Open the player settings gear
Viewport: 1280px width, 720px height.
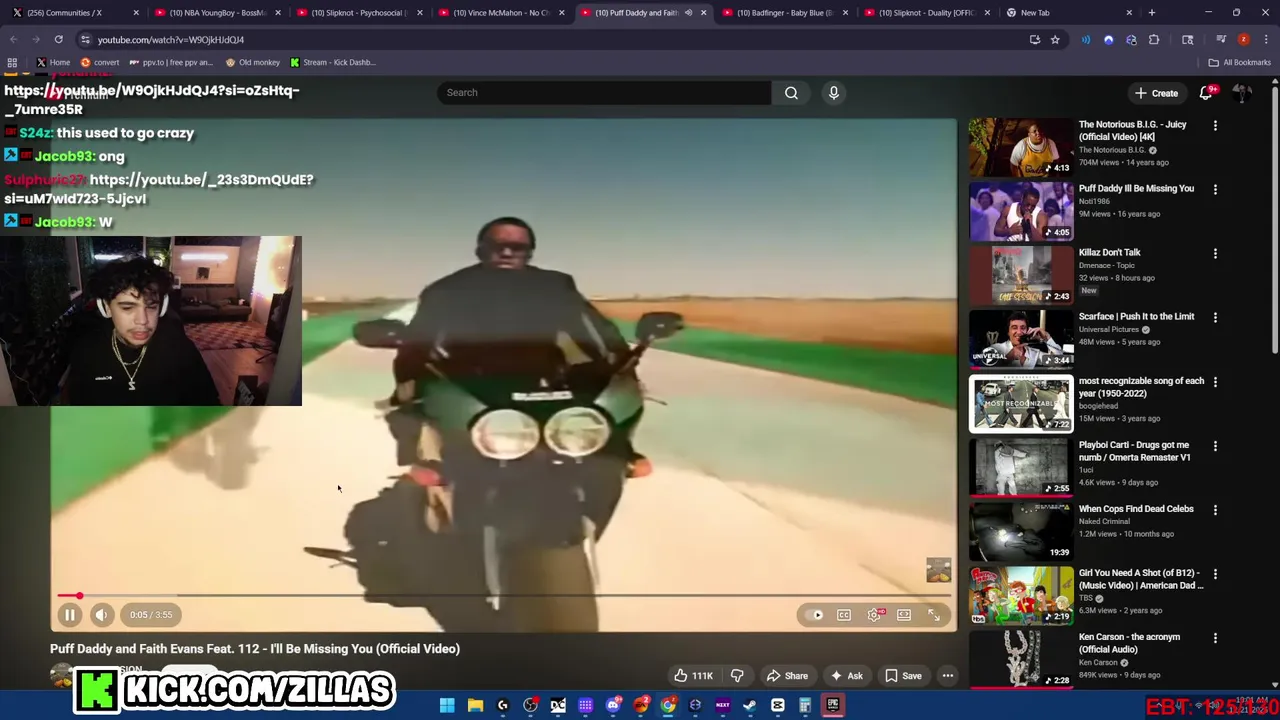(875, 615)
